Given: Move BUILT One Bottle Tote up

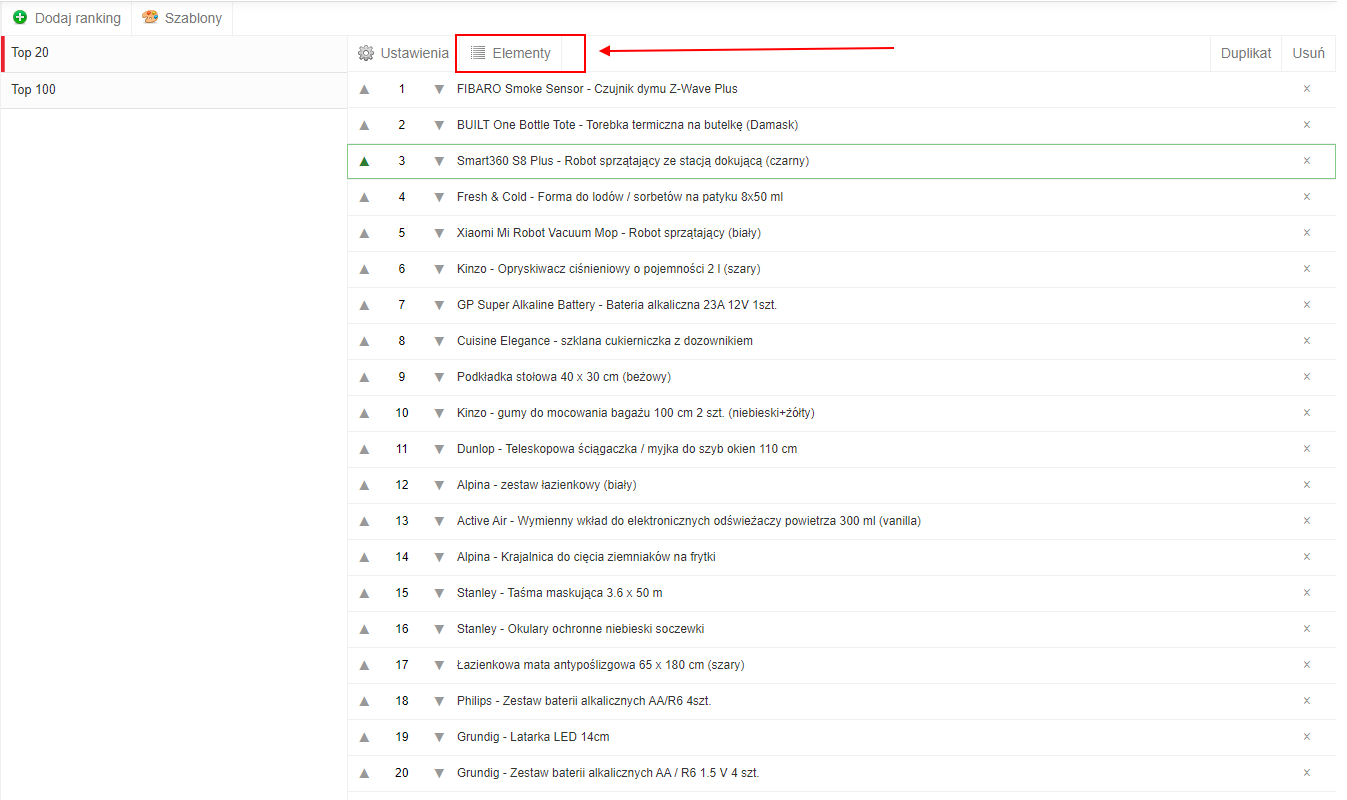Looking at the screenshot, I should [364, 125].
